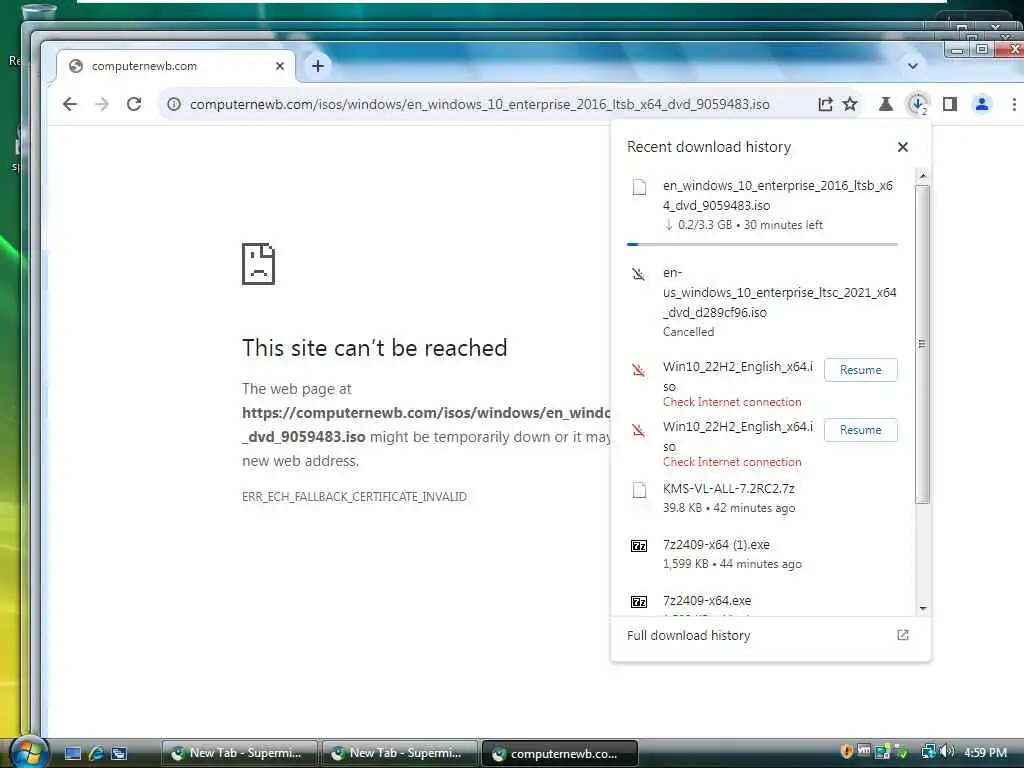Go forward to next page
Screen dimensions: 1024x768
pos(102,104)
